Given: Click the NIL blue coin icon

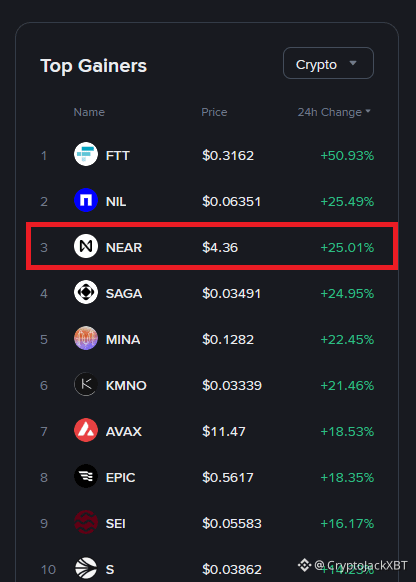Looking at the screenshot, I should [86, 200].
